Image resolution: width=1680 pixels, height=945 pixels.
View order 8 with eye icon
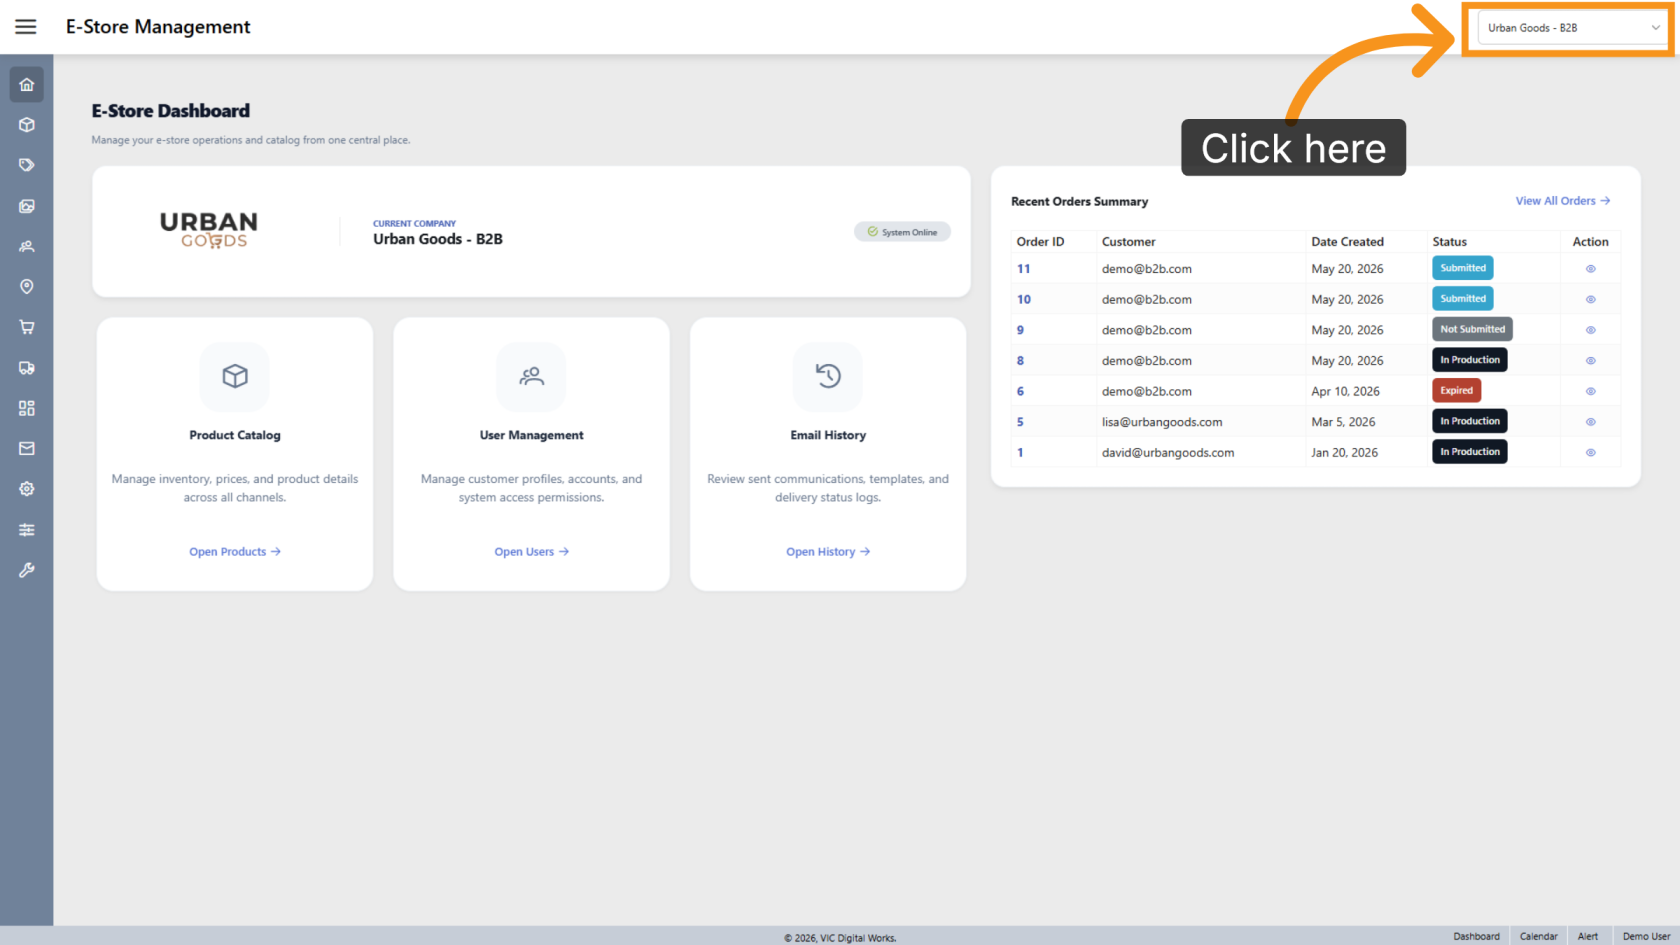[x=1590, y=361]
